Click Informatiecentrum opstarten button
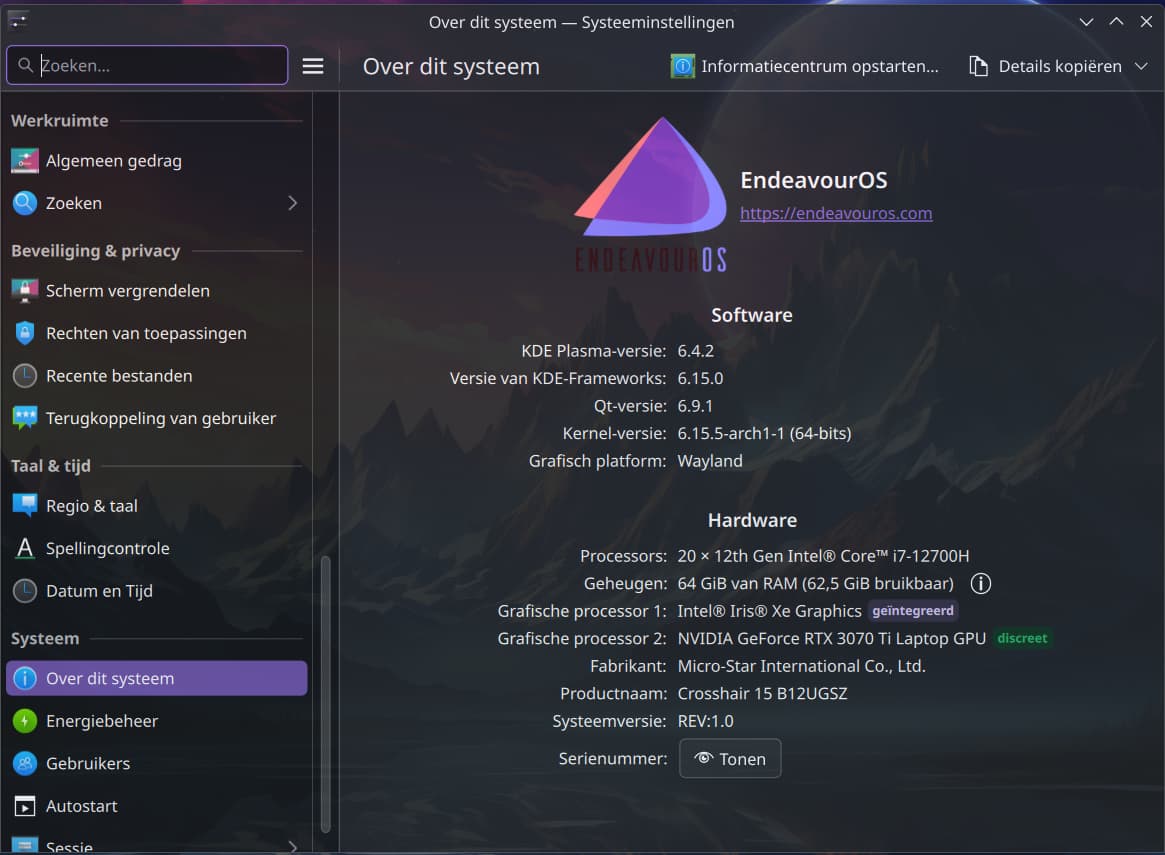 point(805,66)
